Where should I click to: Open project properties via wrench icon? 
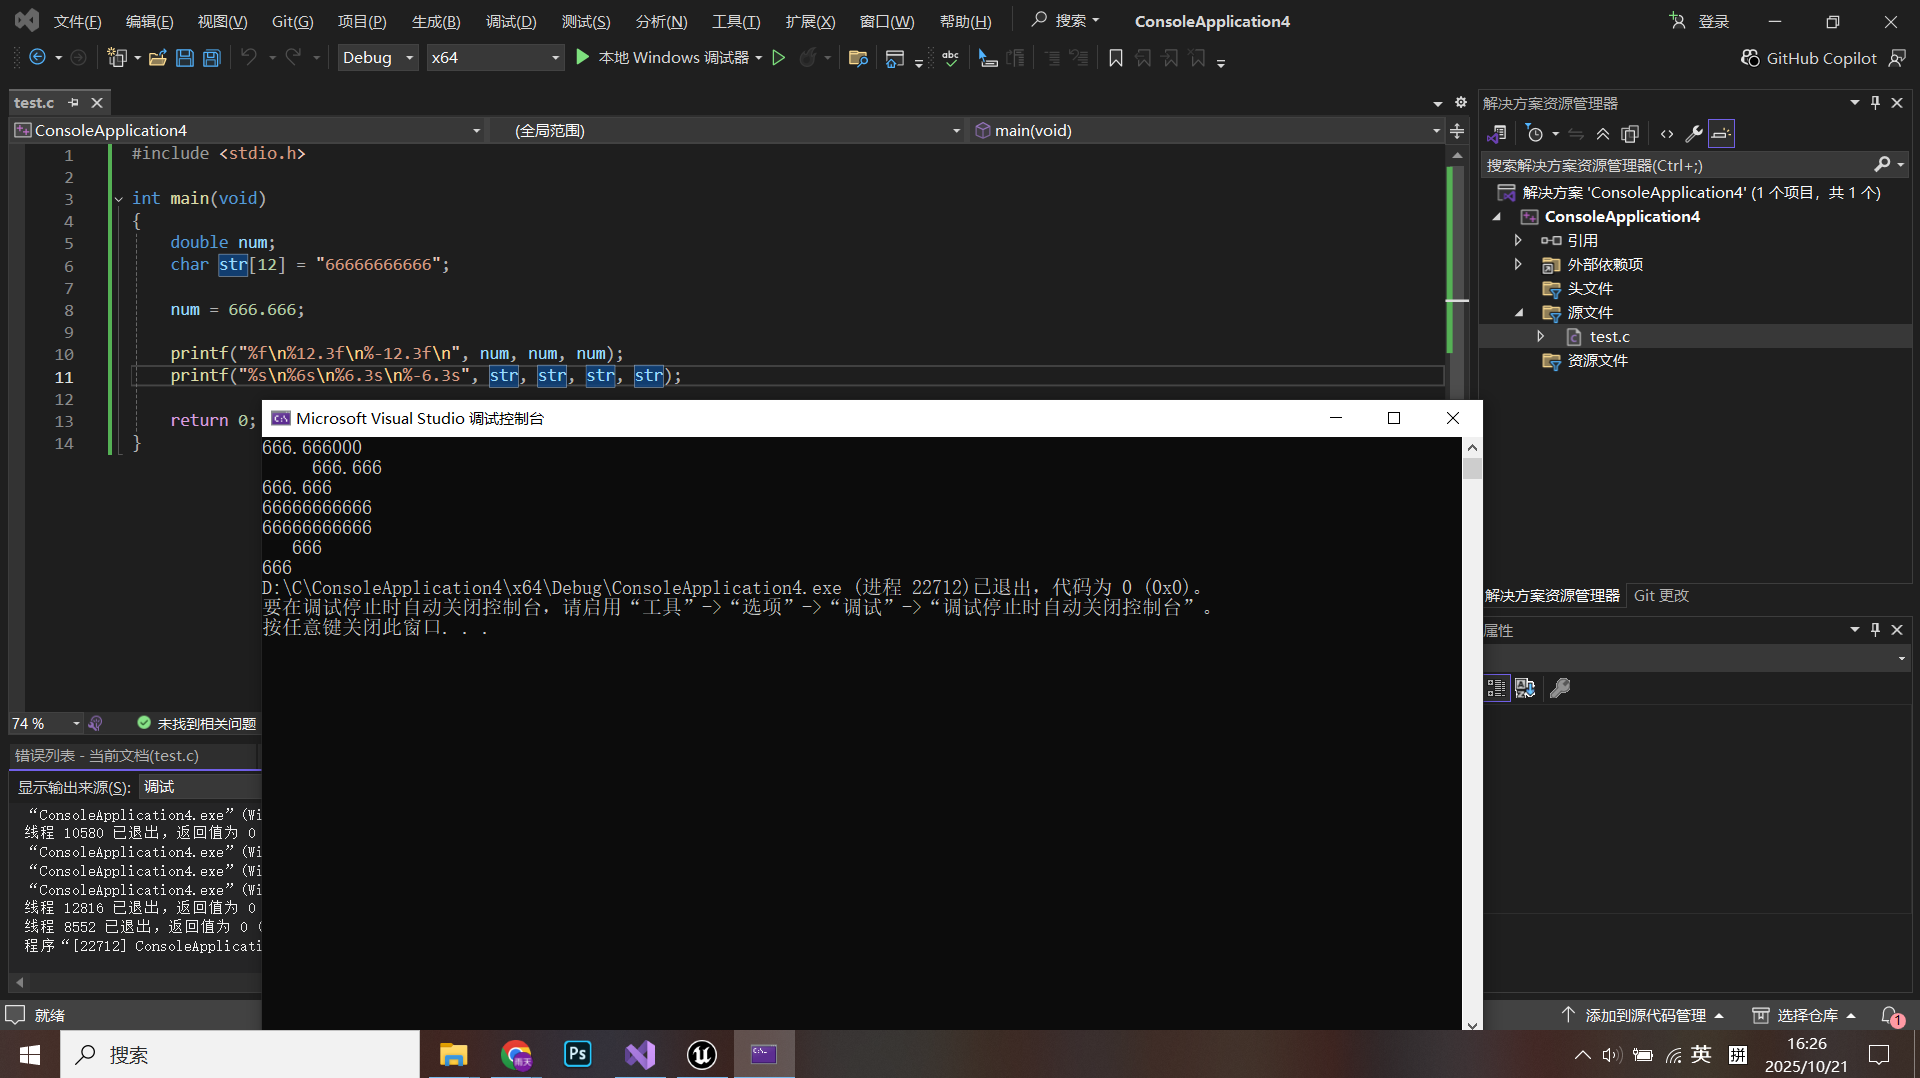1694,133
